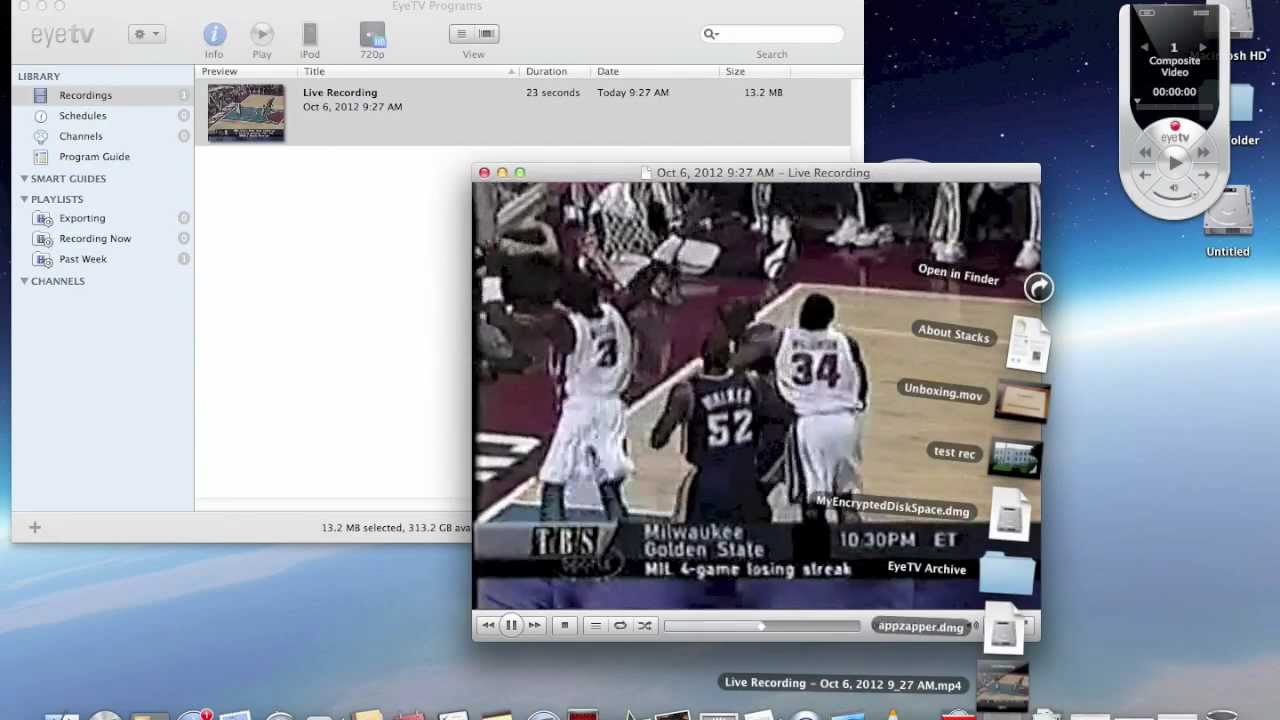The image size is (1280, 720).
Task: Open About Stacks item in the stack
Action: (x=954, y=333)
